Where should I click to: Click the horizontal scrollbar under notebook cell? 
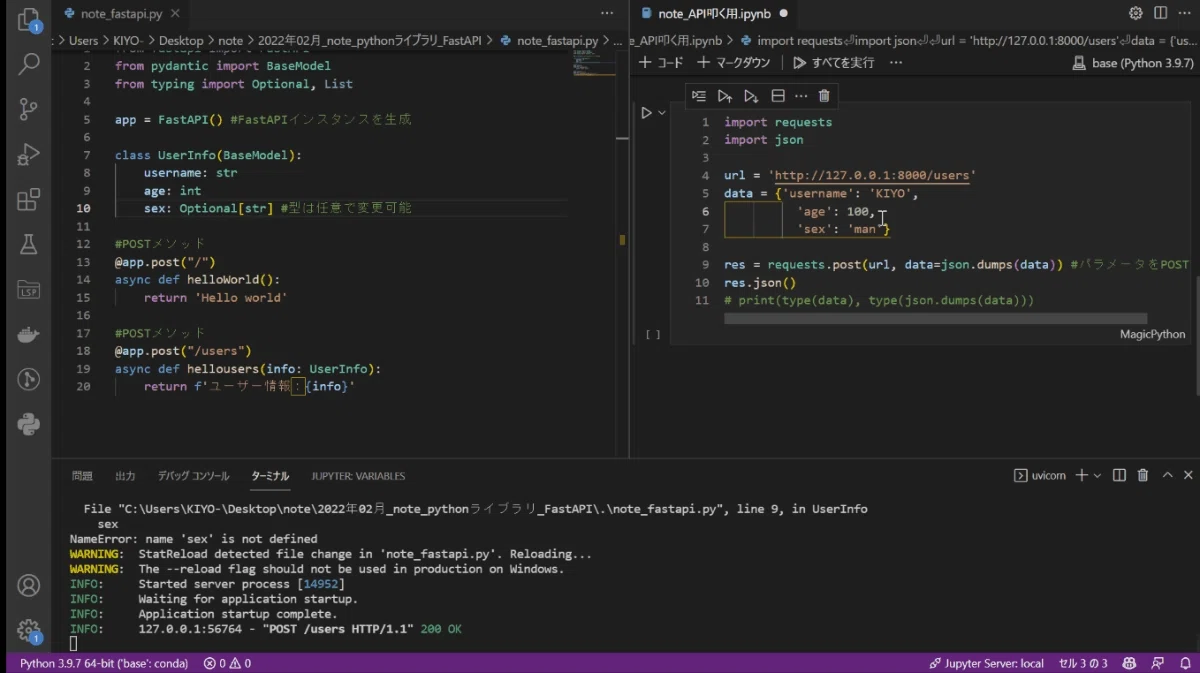(x=935, y=319)
